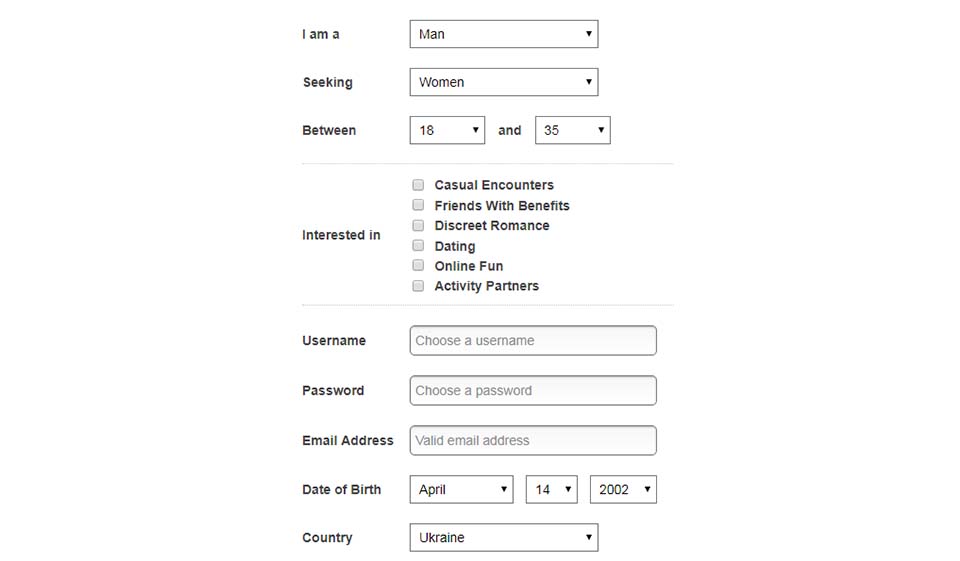This screenshot has height=561, width=960.
Task: Open the birth year 2002 dropdown
Action: pos(623,489)
